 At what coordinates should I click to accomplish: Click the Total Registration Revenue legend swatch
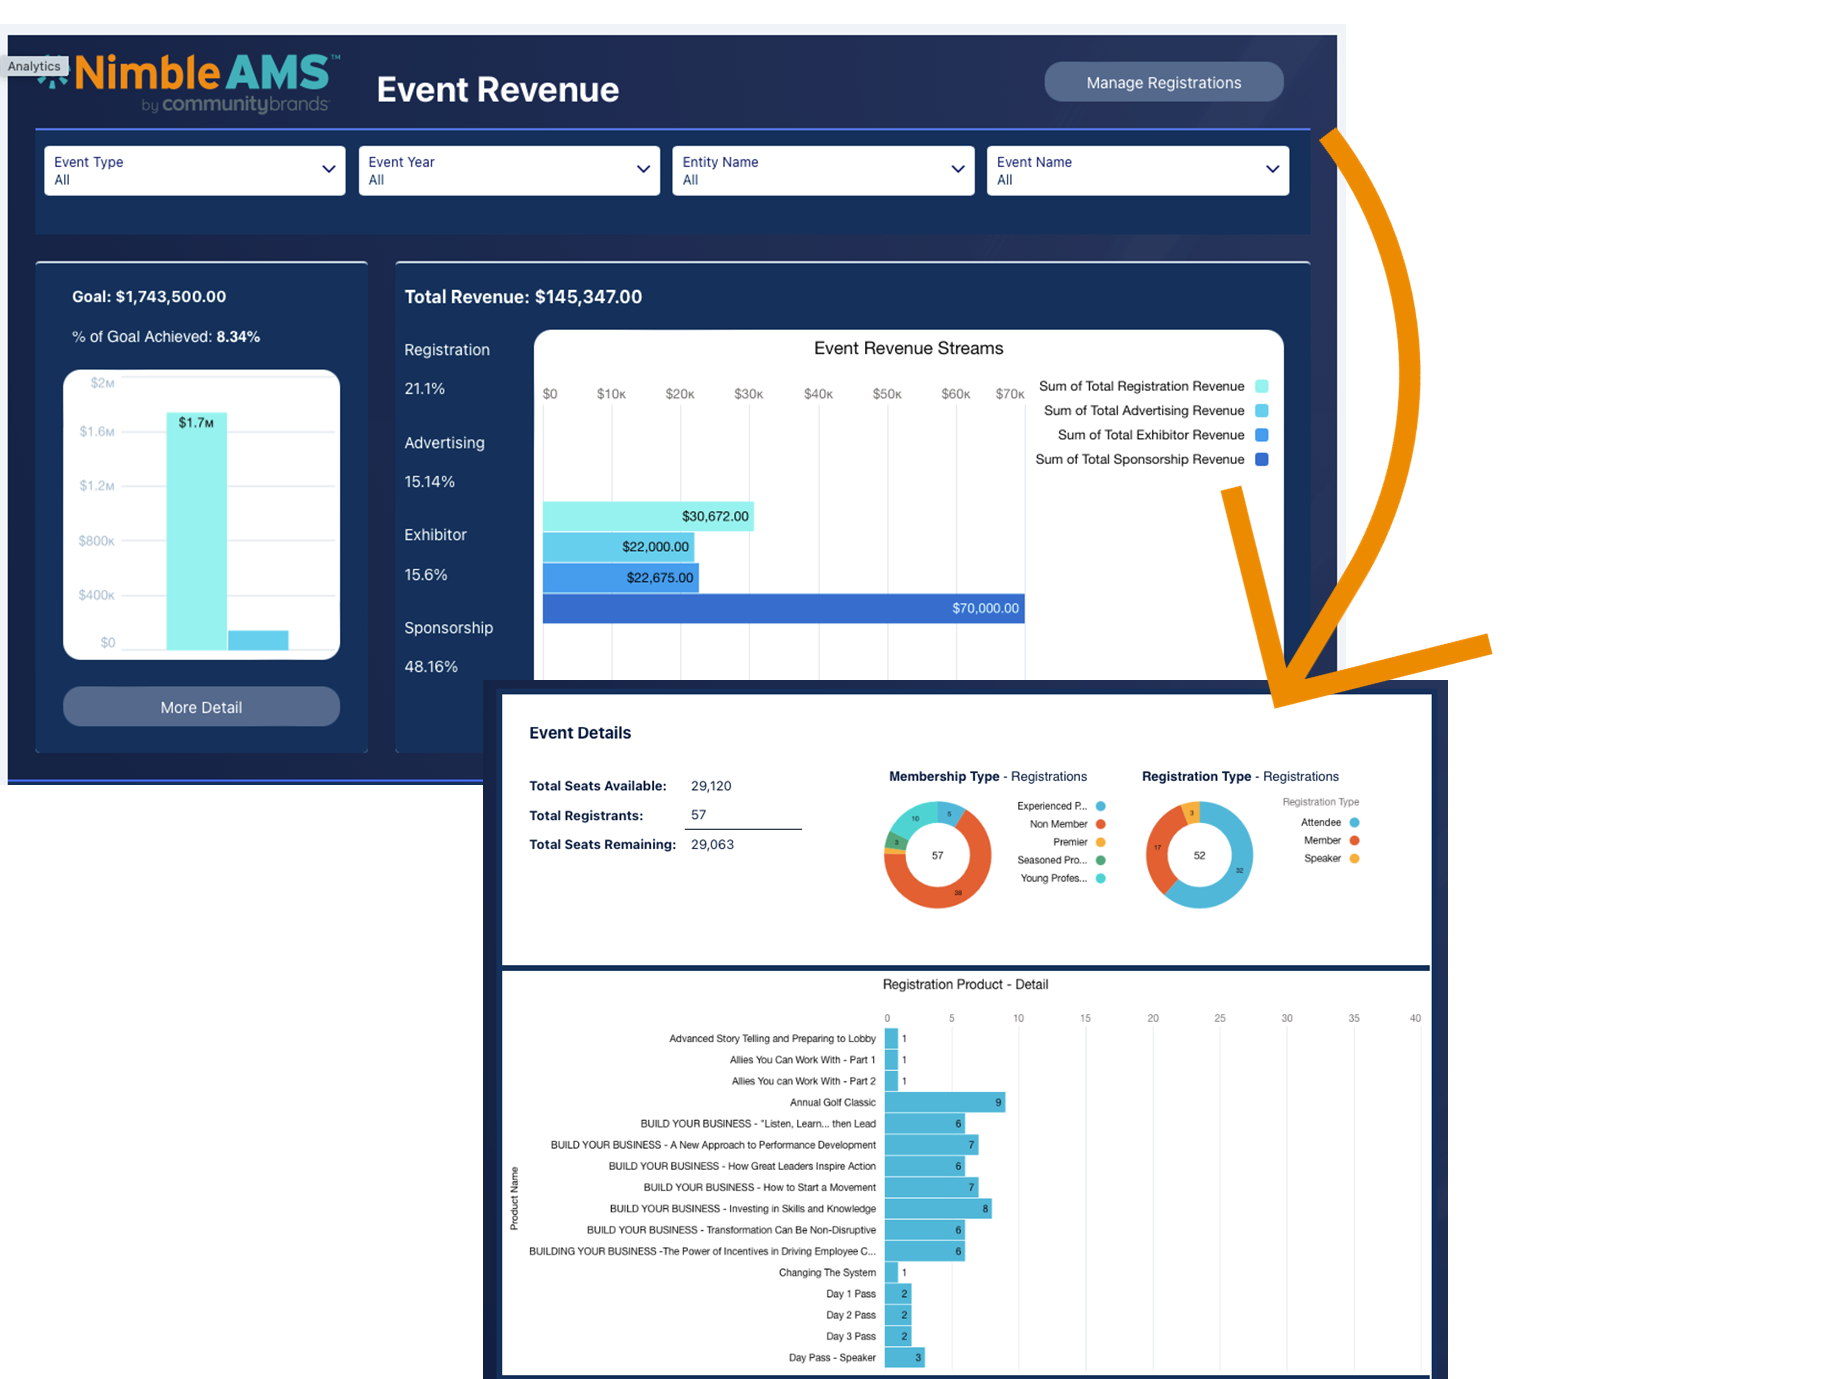pos(1261,386)
